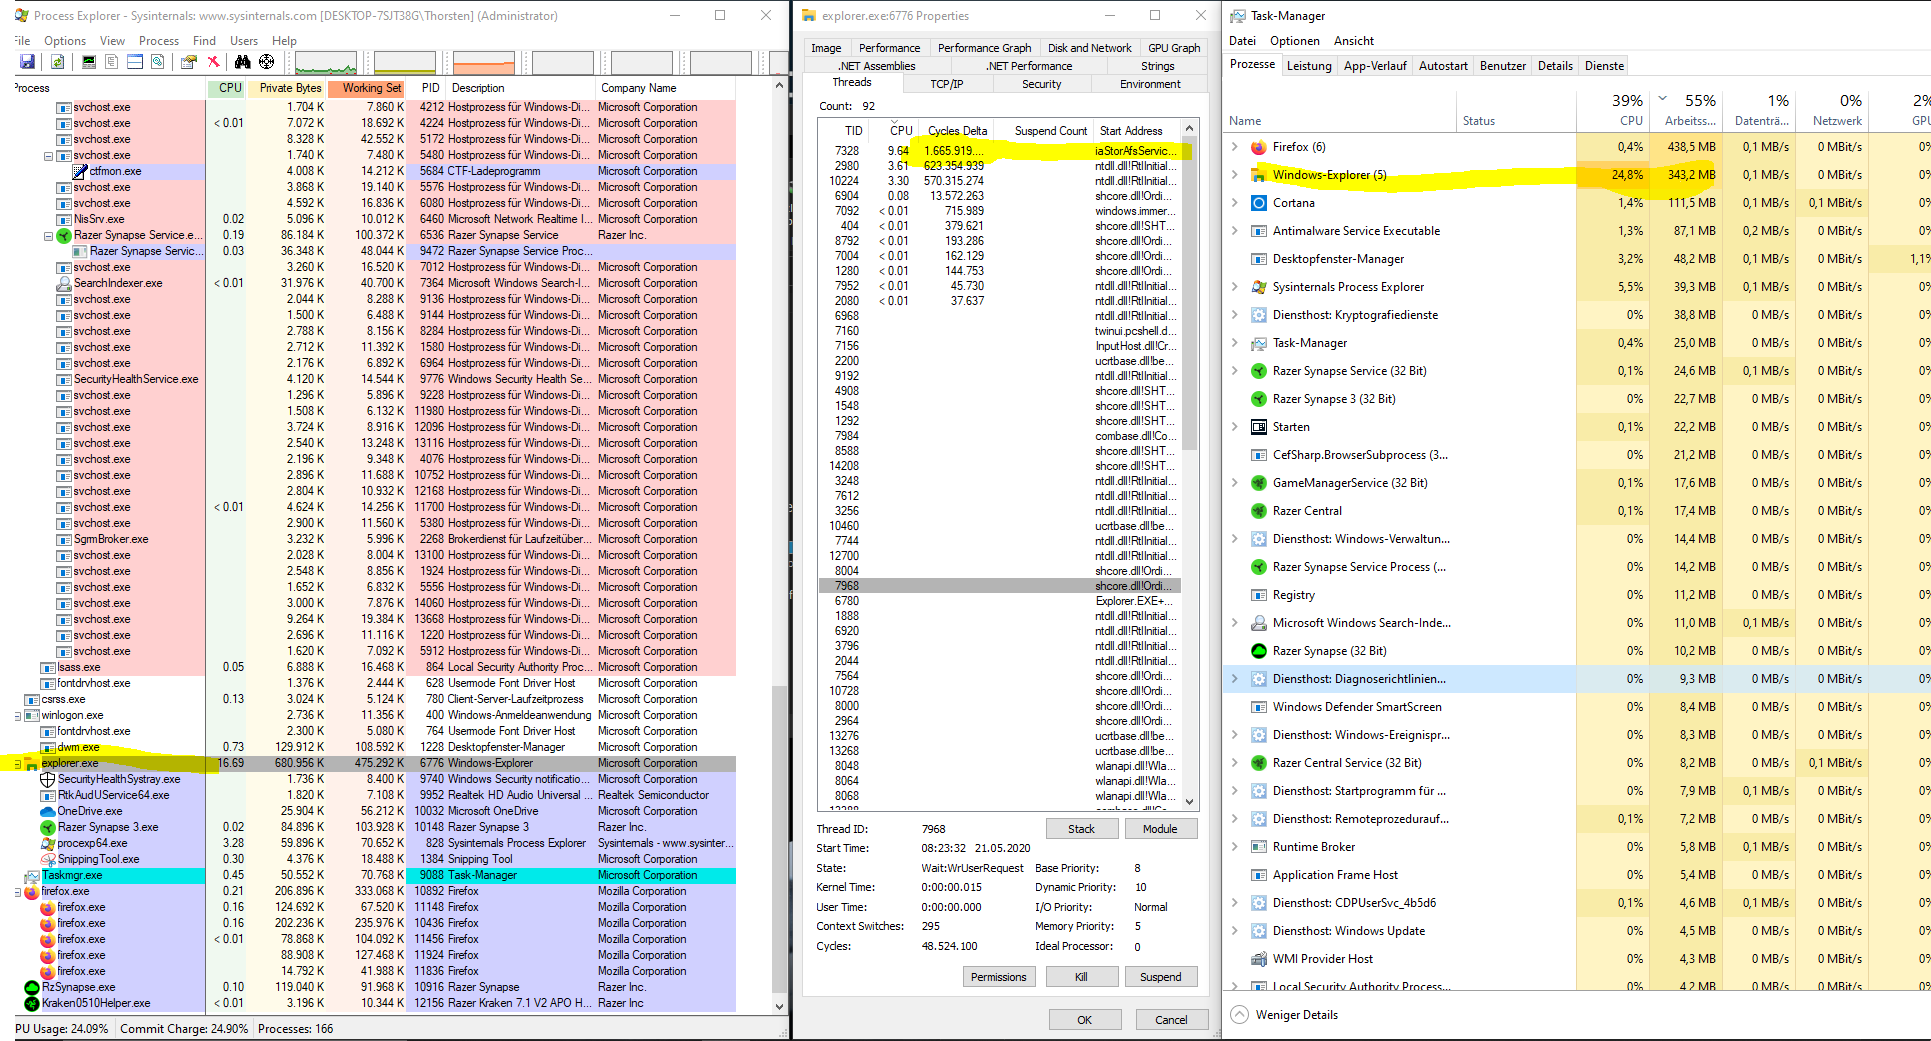Click the thread list scrollbar down arrow
1931x1041 pixels.
[x=1189, y=801]
